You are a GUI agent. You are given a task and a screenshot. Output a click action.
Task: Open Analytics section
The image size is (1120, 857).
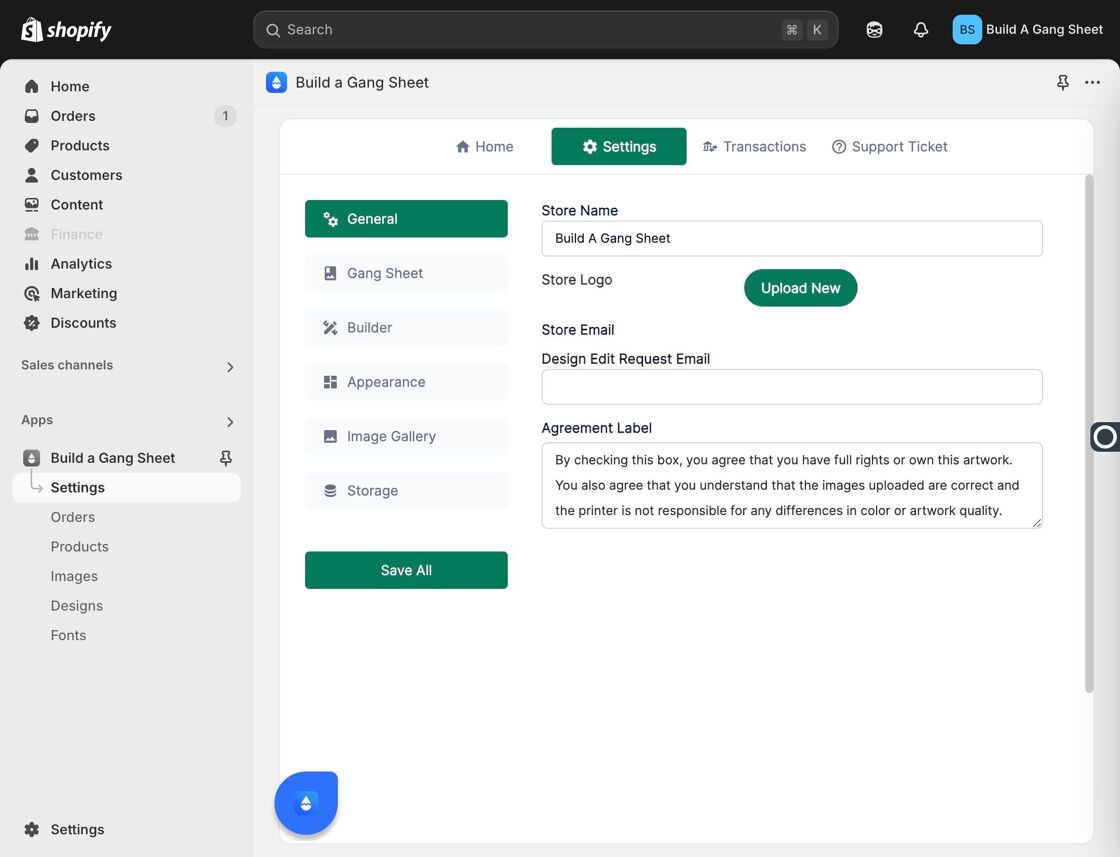[x=81, y=264]
